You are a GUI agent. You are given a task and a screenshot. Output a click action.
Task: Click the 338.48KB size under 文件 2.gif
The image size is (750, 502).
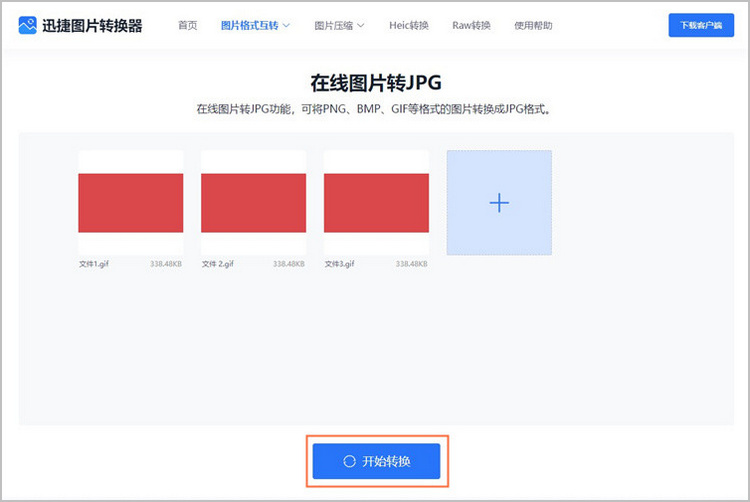coord(289,264)
